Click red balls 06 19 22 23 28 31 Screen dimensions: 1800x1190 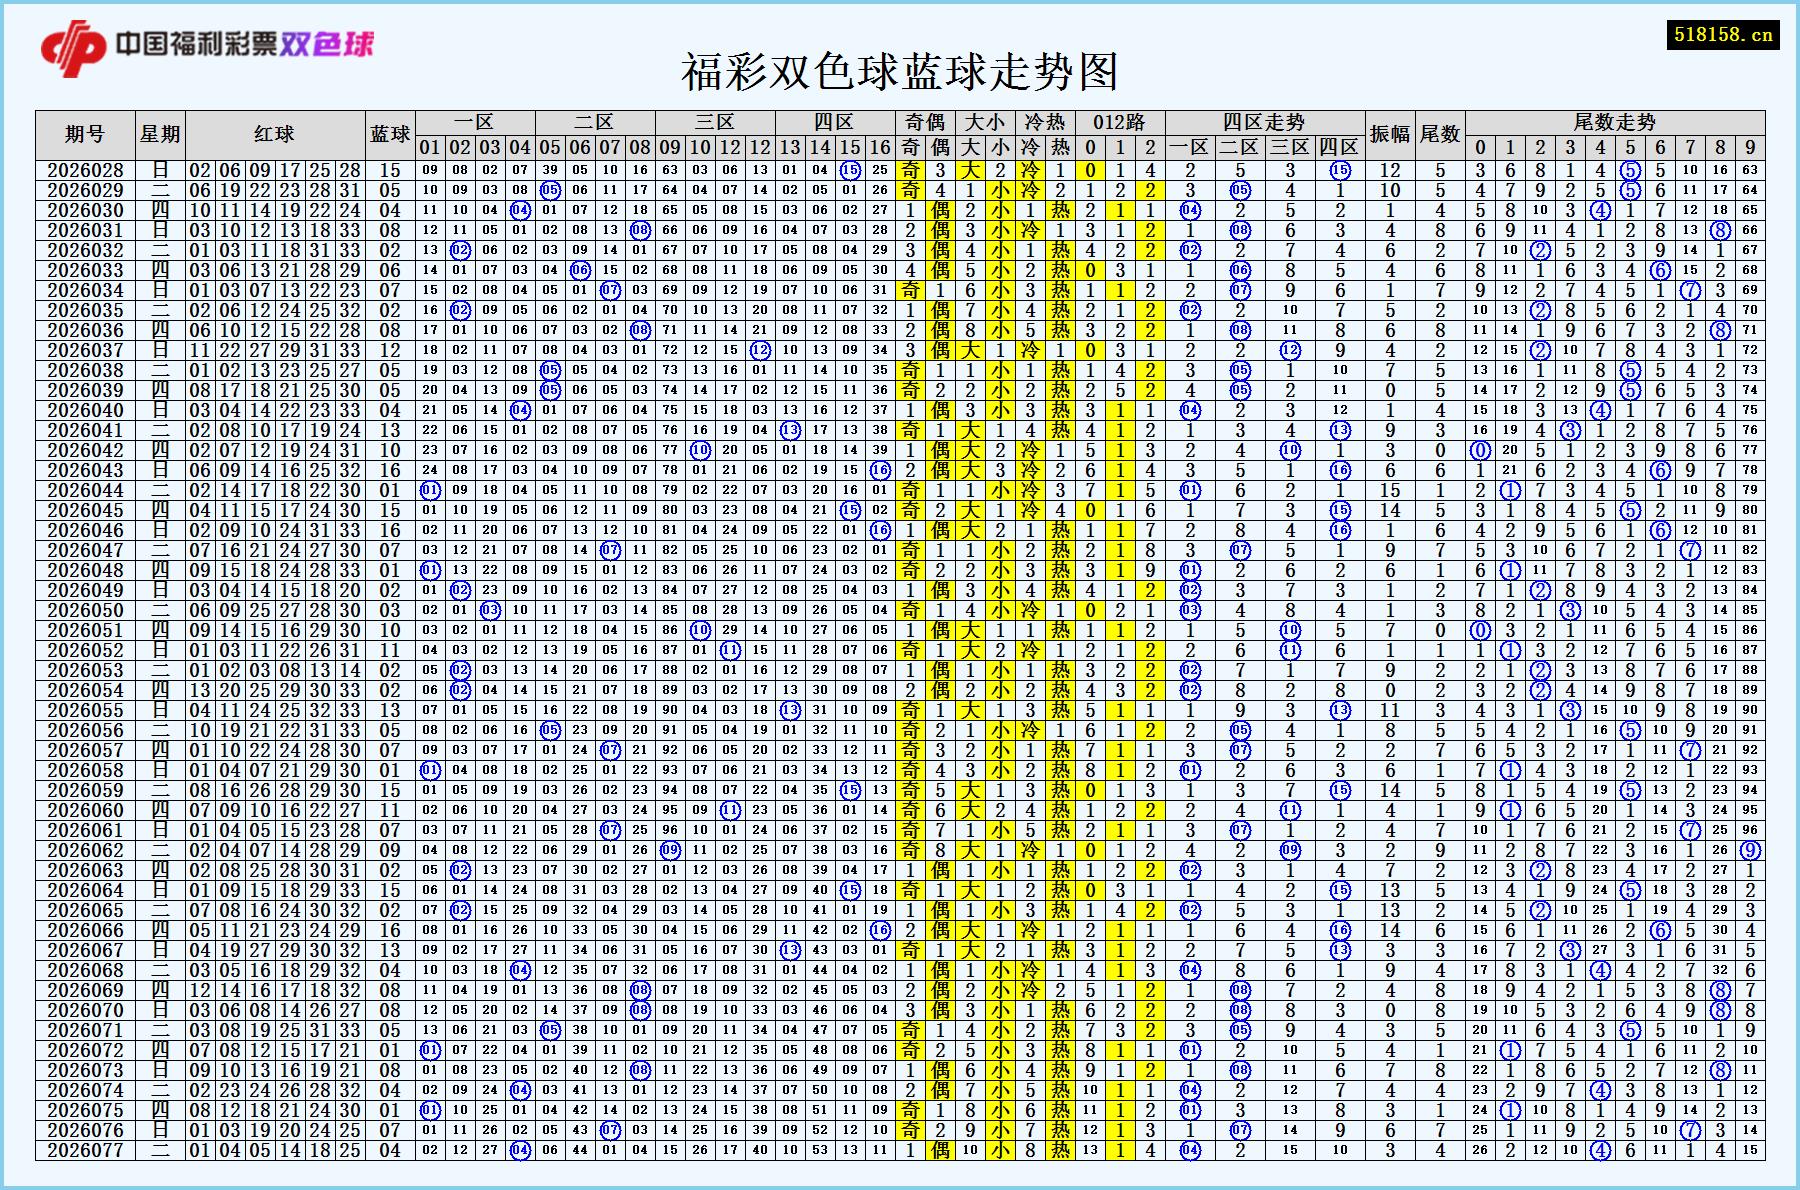point(275,190)
